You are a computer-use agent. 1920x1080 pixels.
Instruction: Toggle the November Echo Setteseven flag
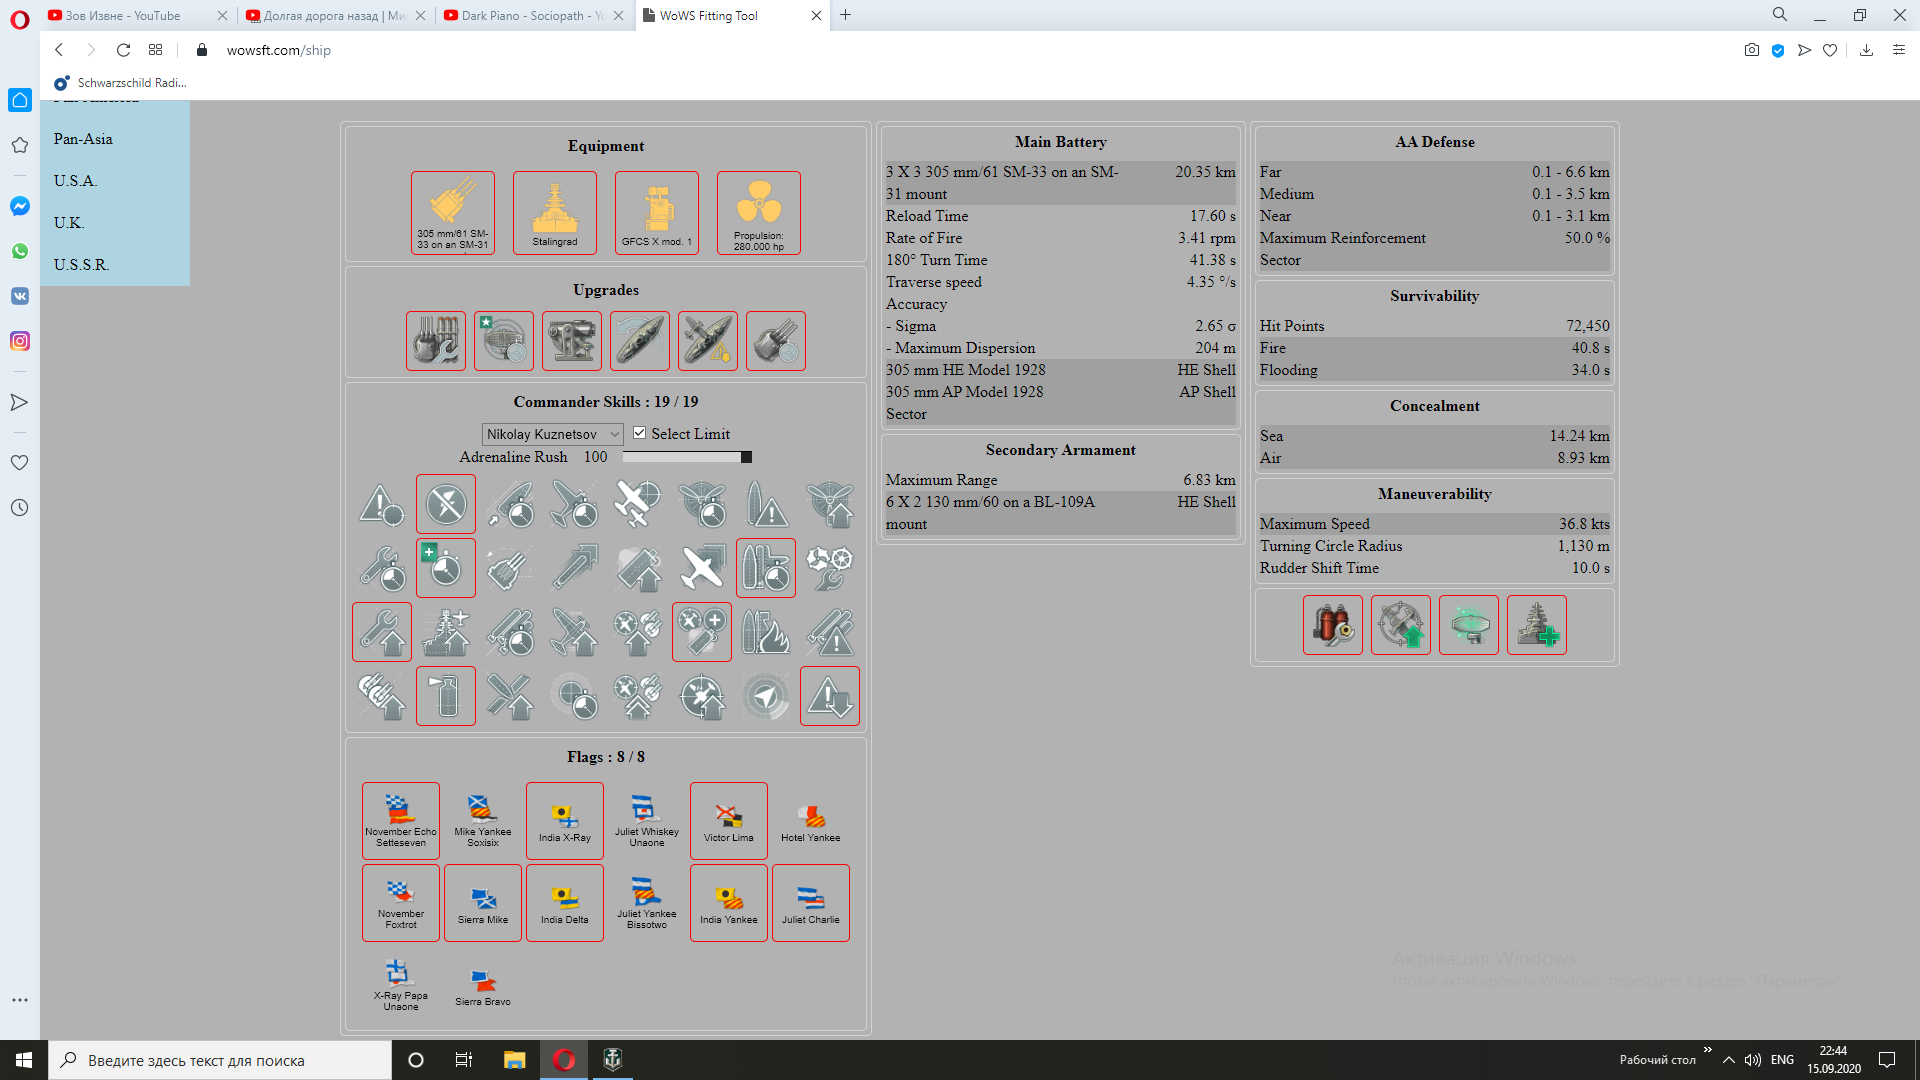tap(400, 820)
